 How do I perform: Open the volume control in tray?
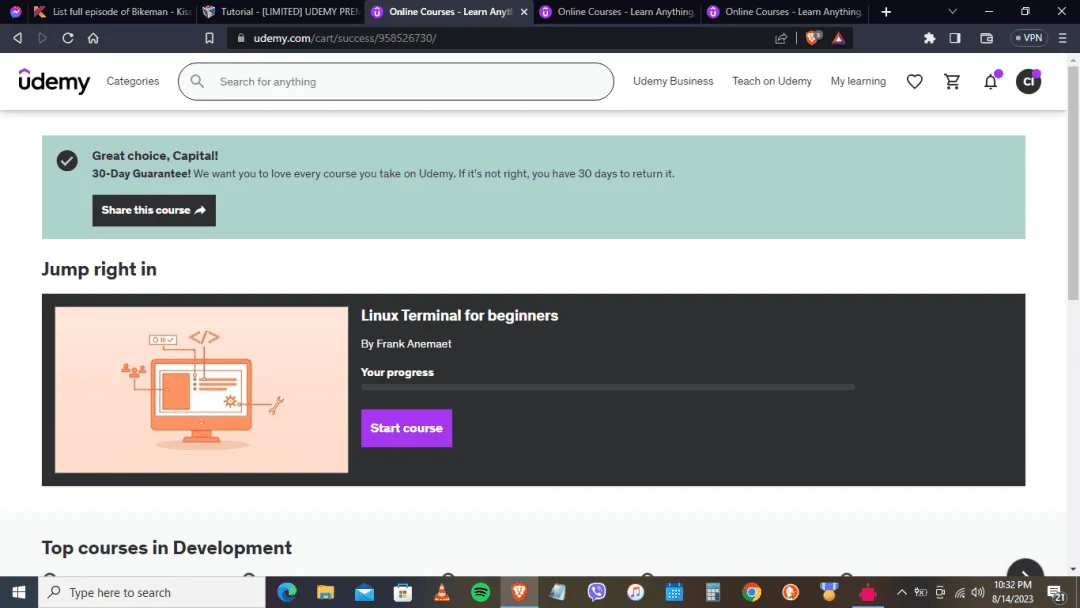pos(977,592)
